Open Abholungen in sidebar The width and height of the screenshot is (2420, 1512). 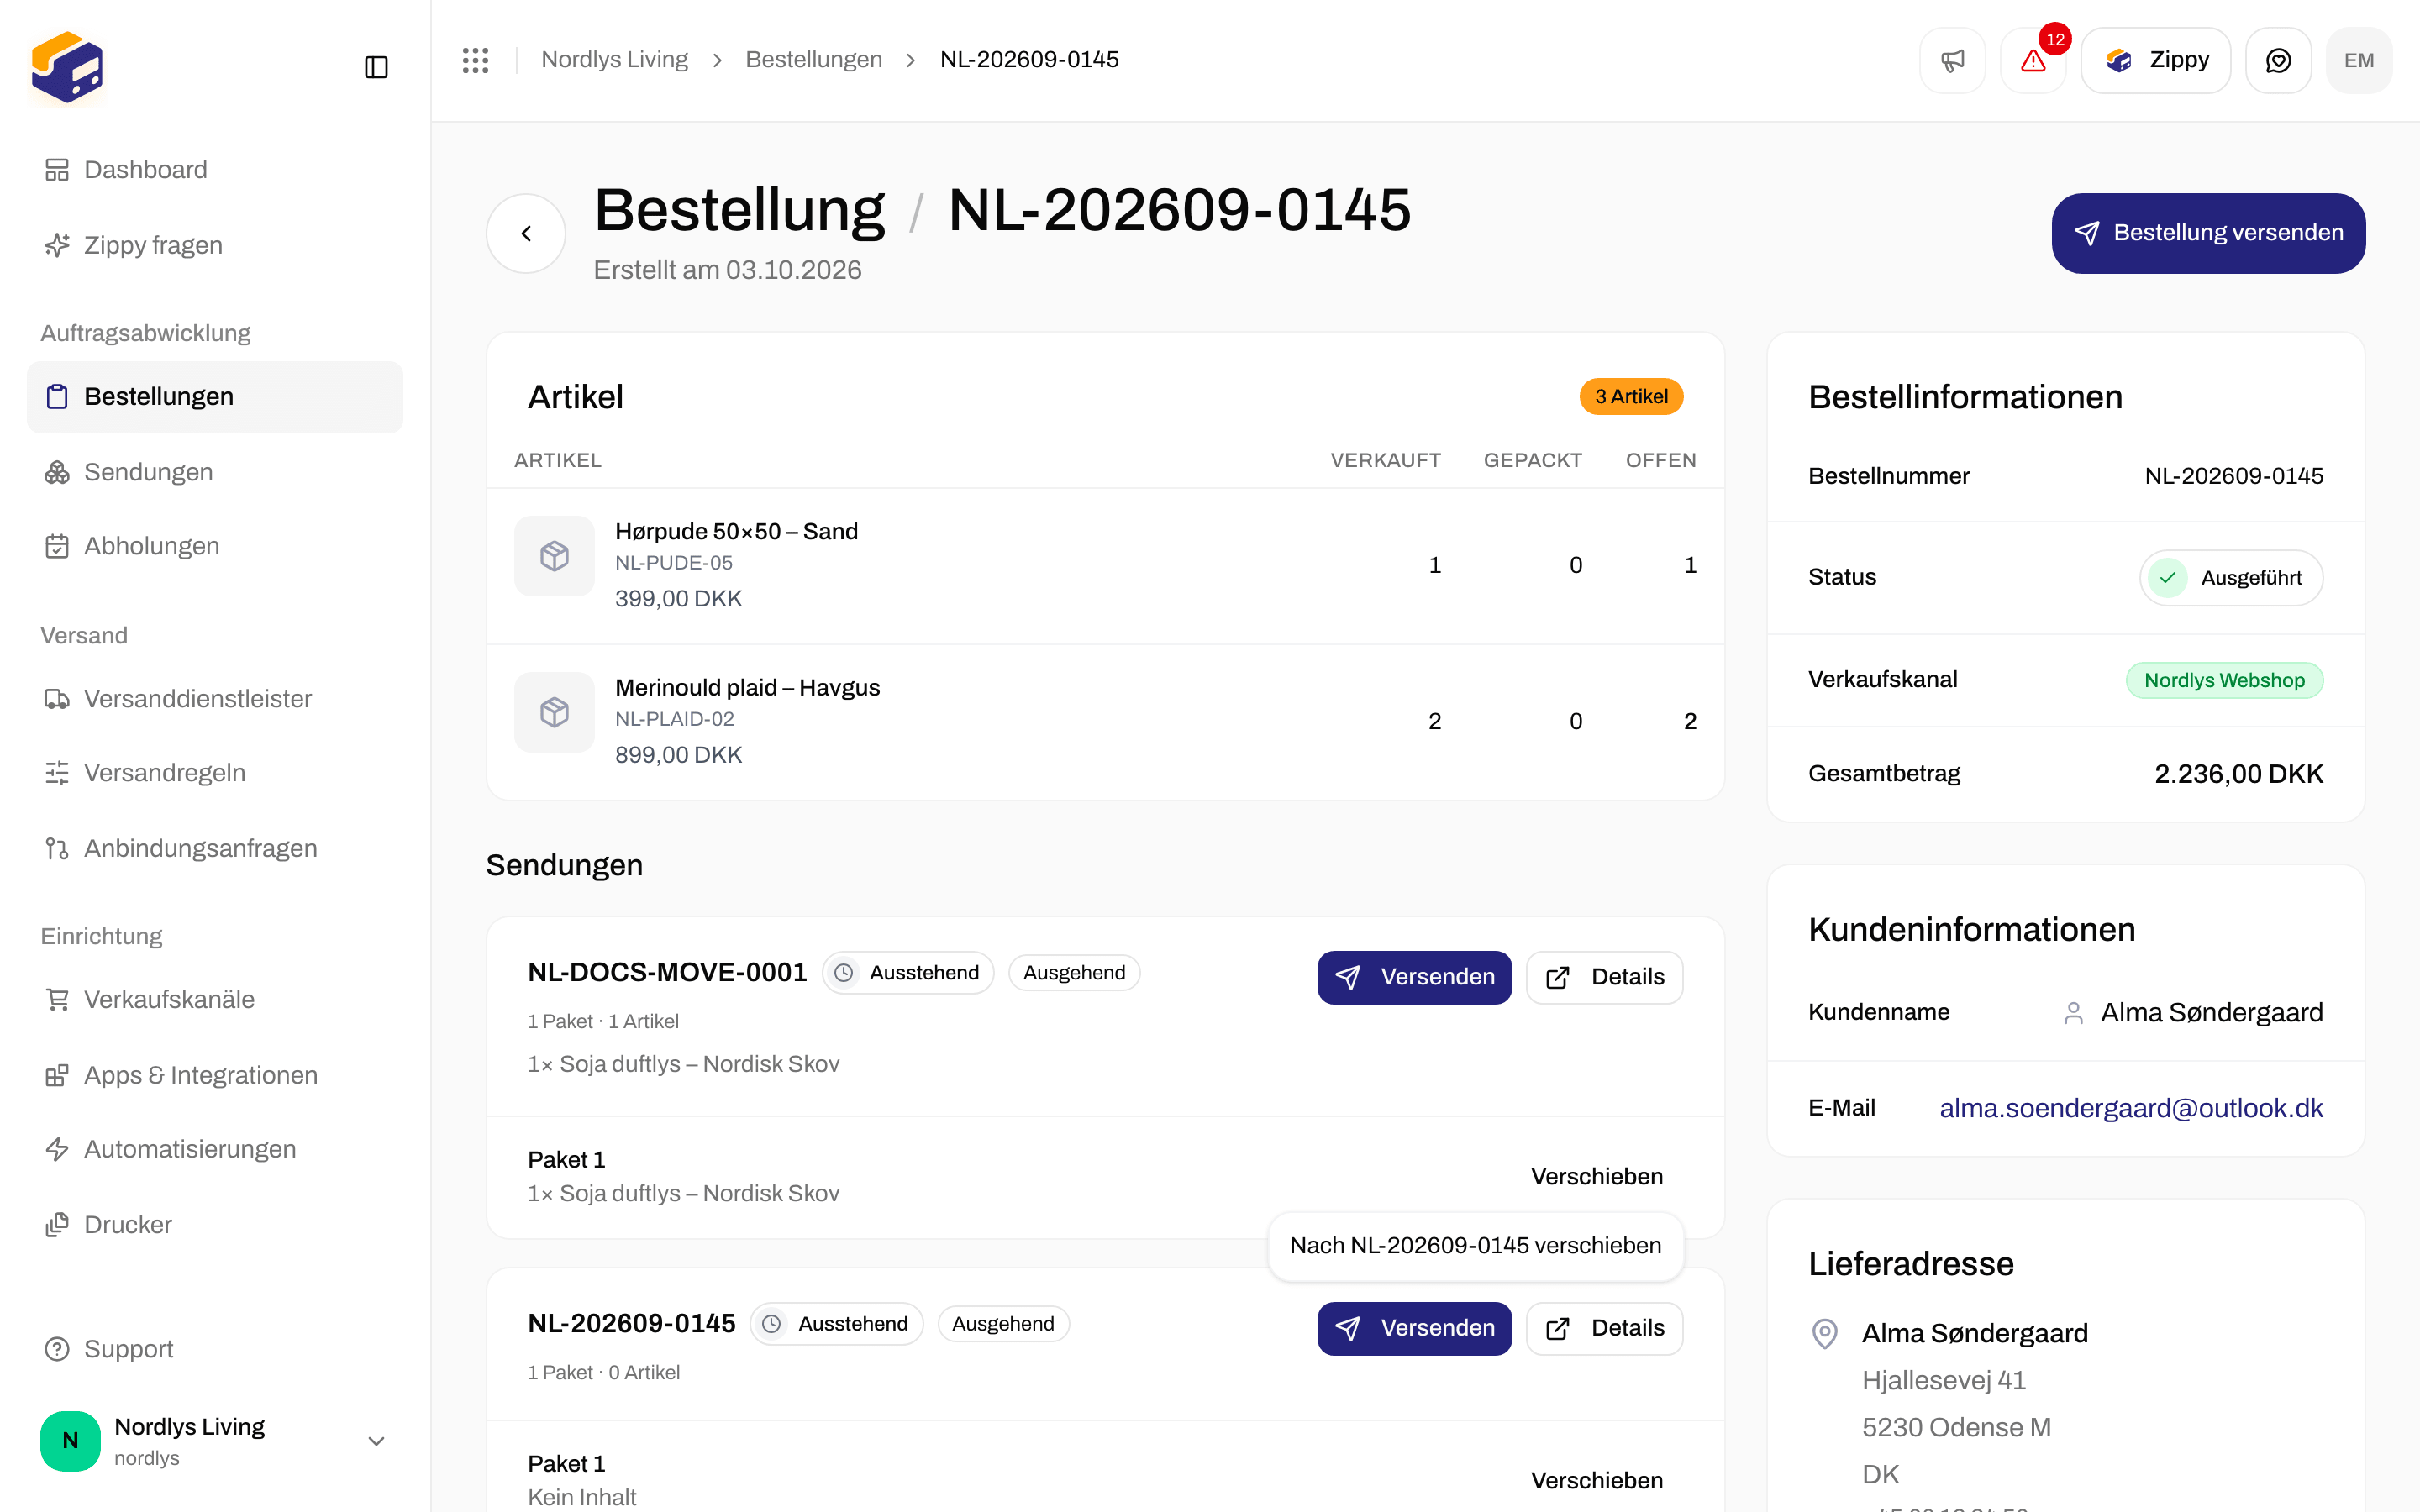[x=215, y=546]
